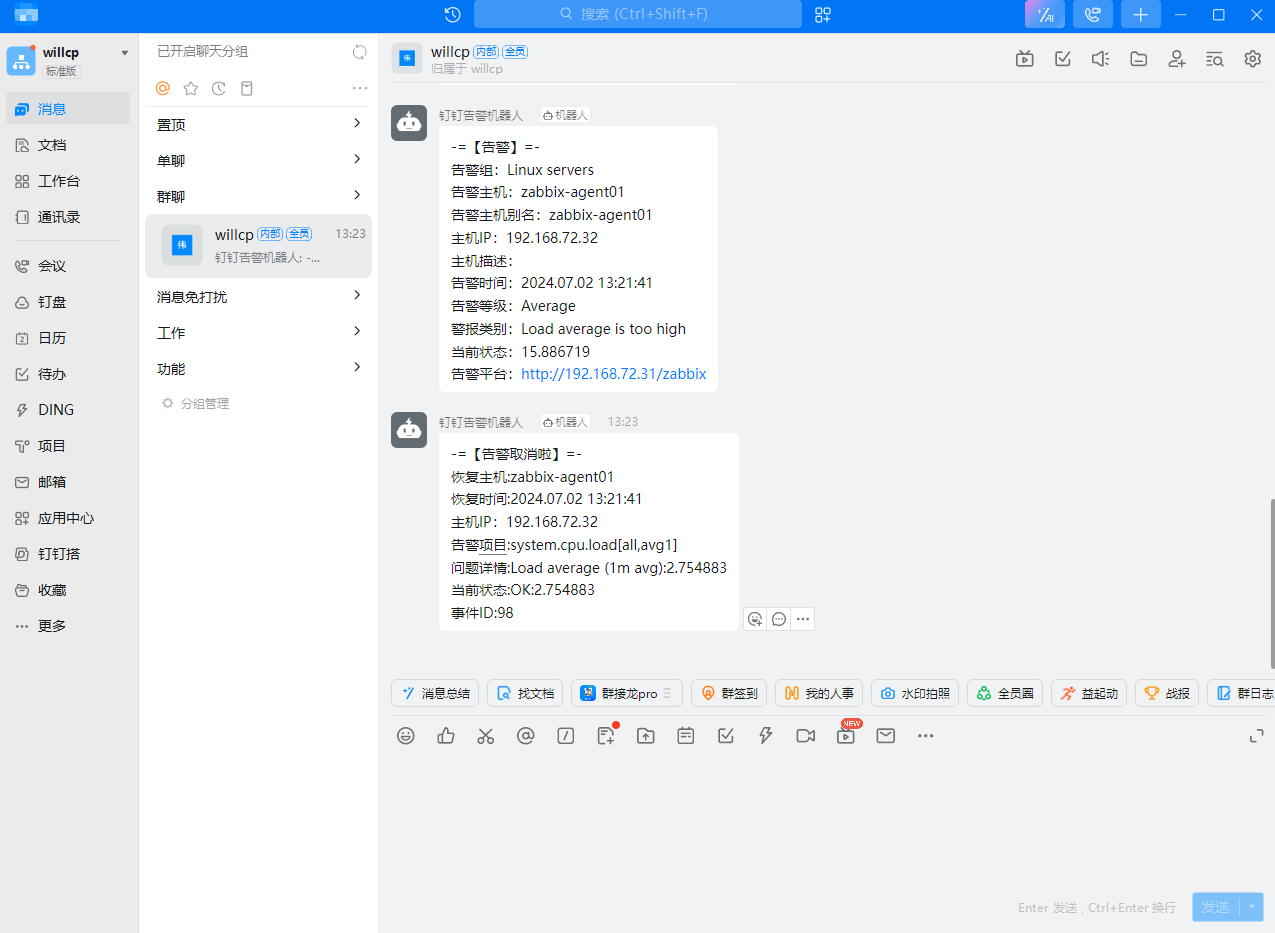1275x933 pixels.
Task: Go to 文档 in the sidebar
Action: [x=68, y=145]
